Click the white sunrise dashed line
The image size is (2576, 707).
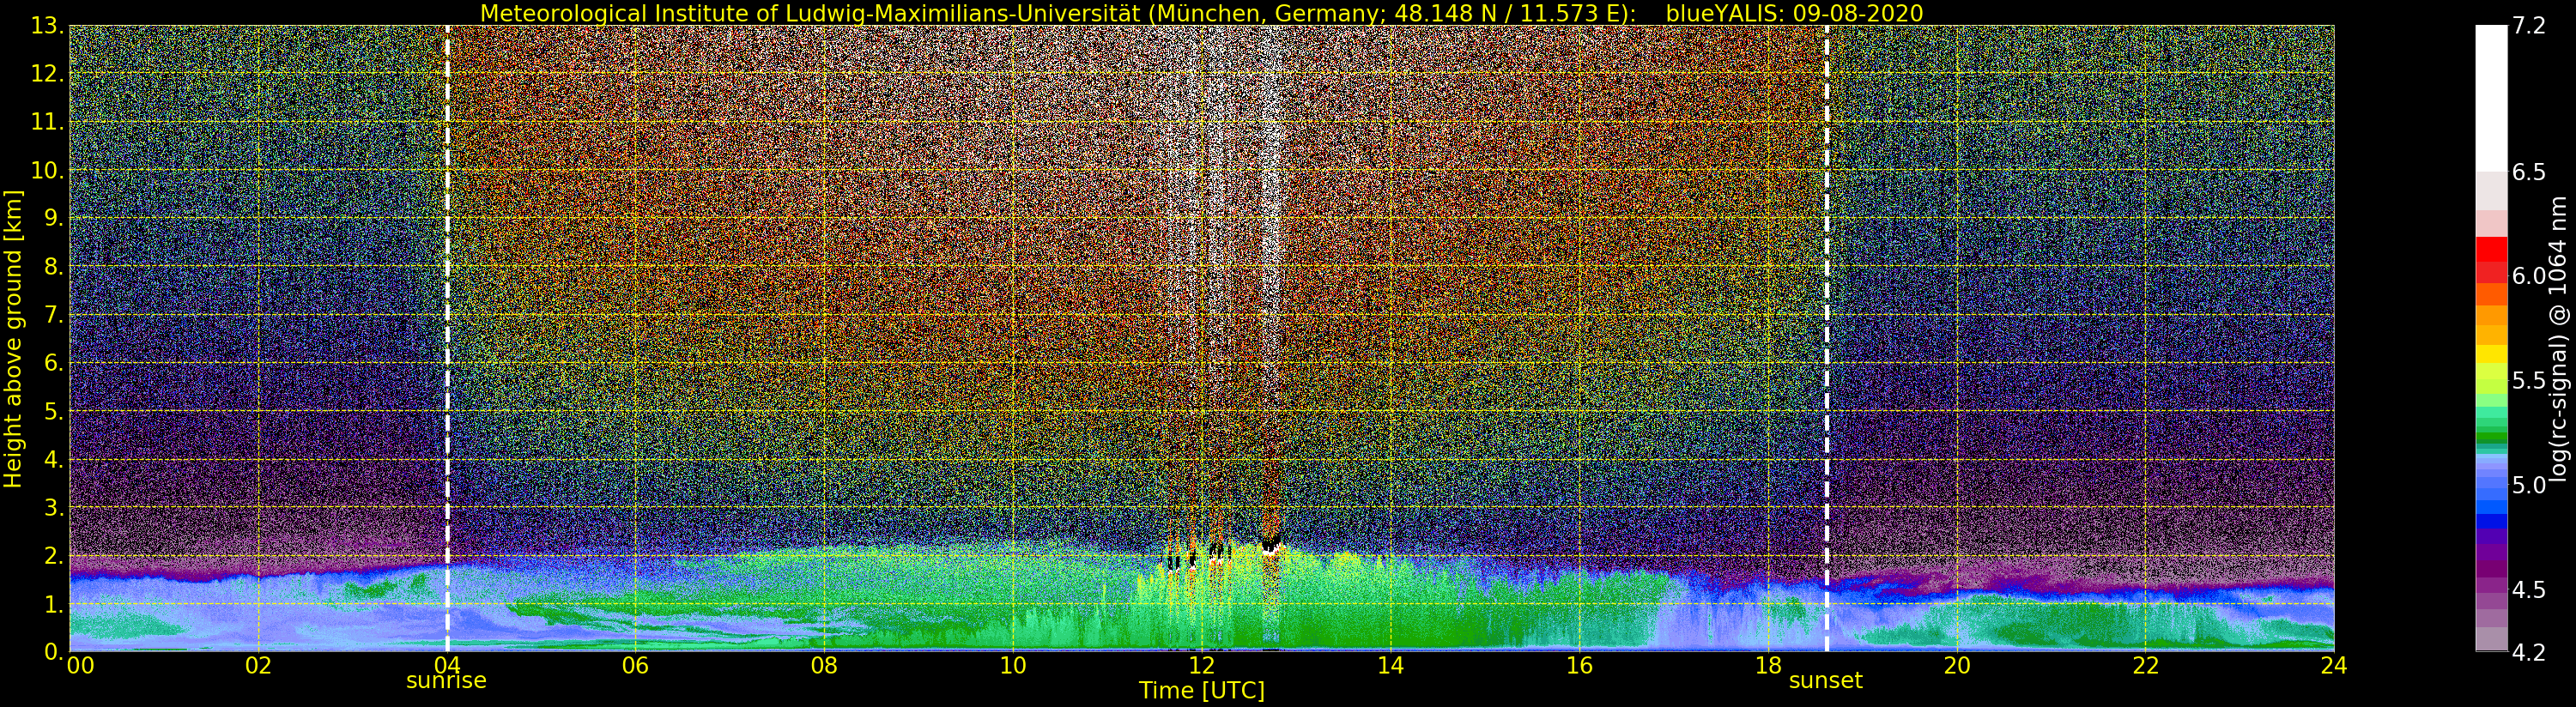tap(447, 339)
